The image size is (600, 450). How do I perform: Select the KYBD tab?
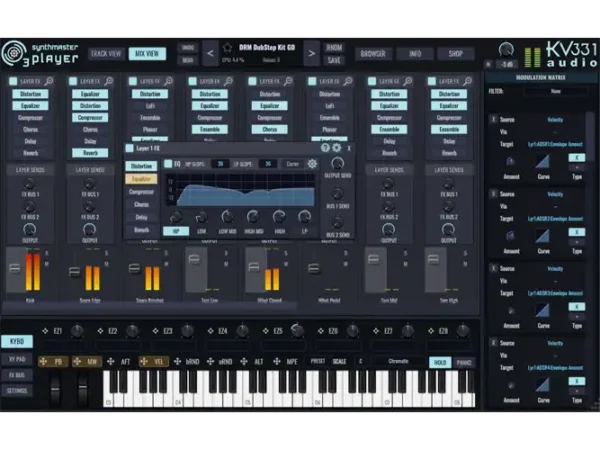17,341
